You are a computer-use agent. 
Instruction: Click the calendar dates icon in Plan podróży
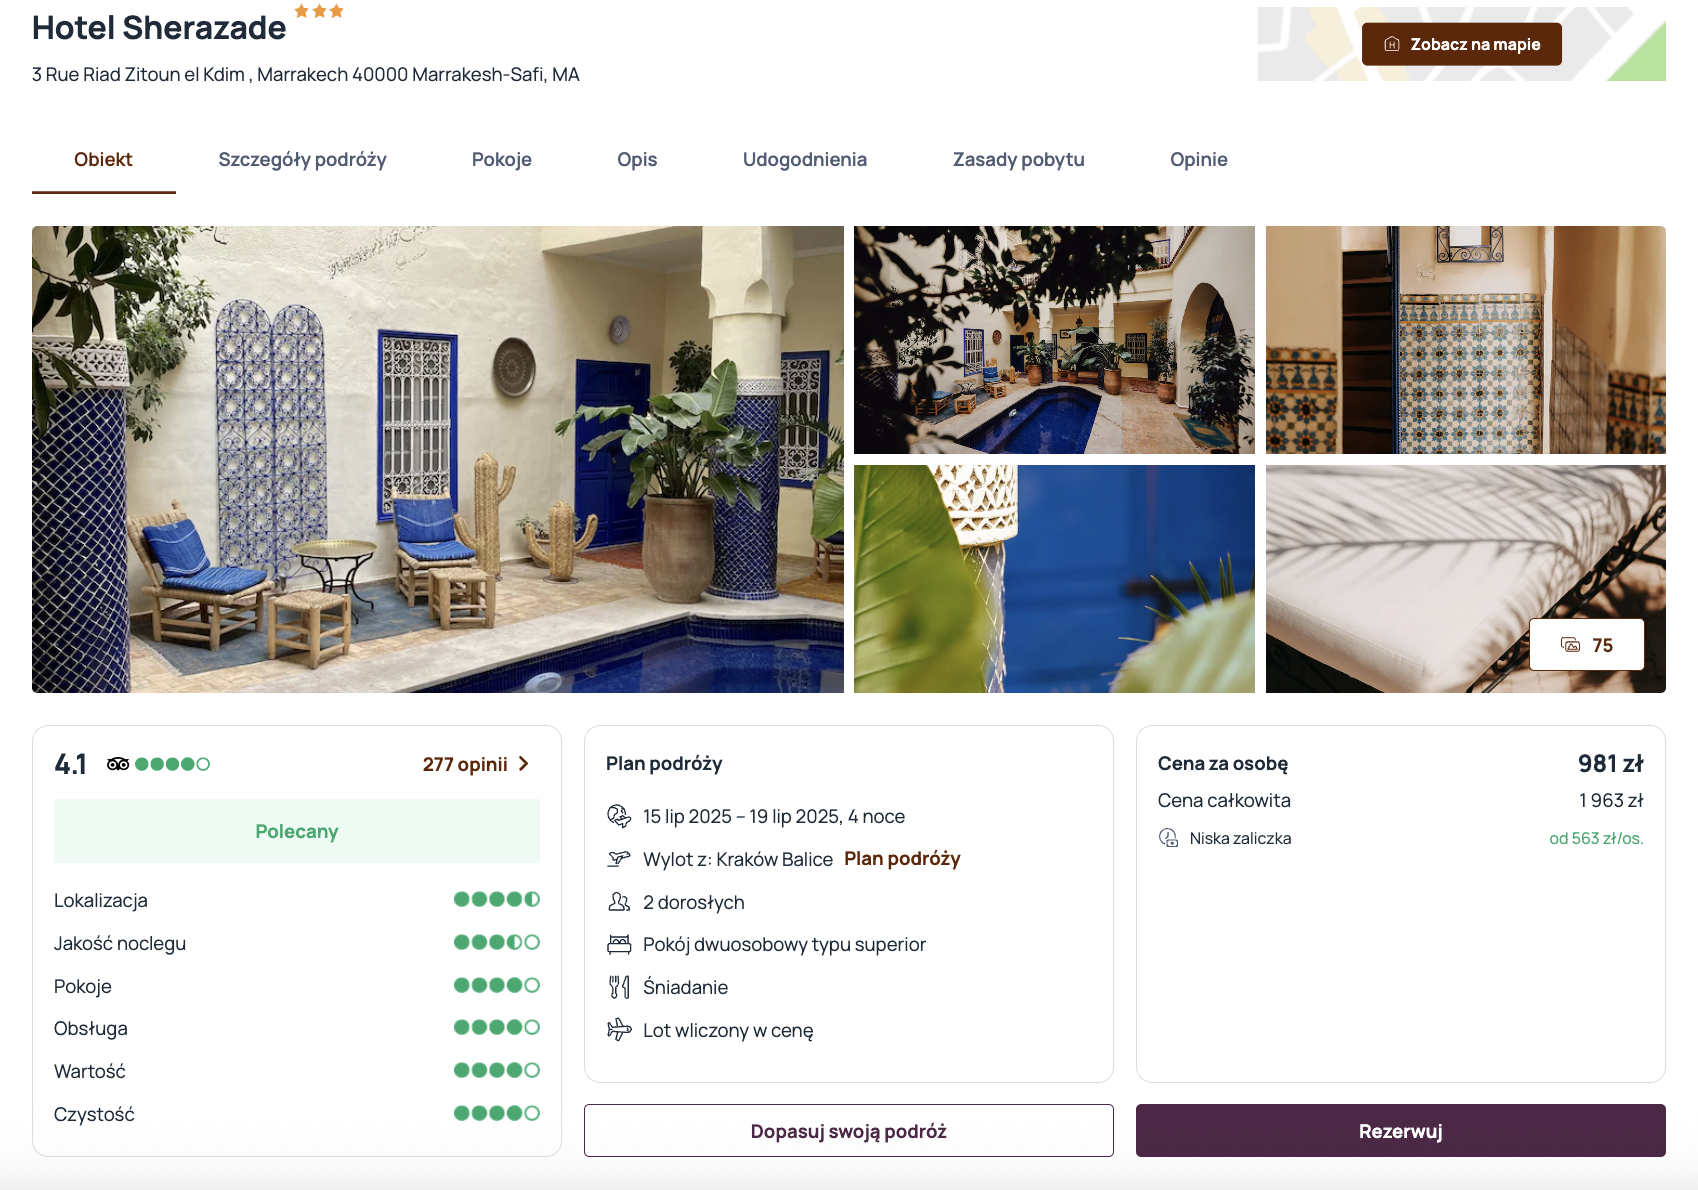(619, 816)
